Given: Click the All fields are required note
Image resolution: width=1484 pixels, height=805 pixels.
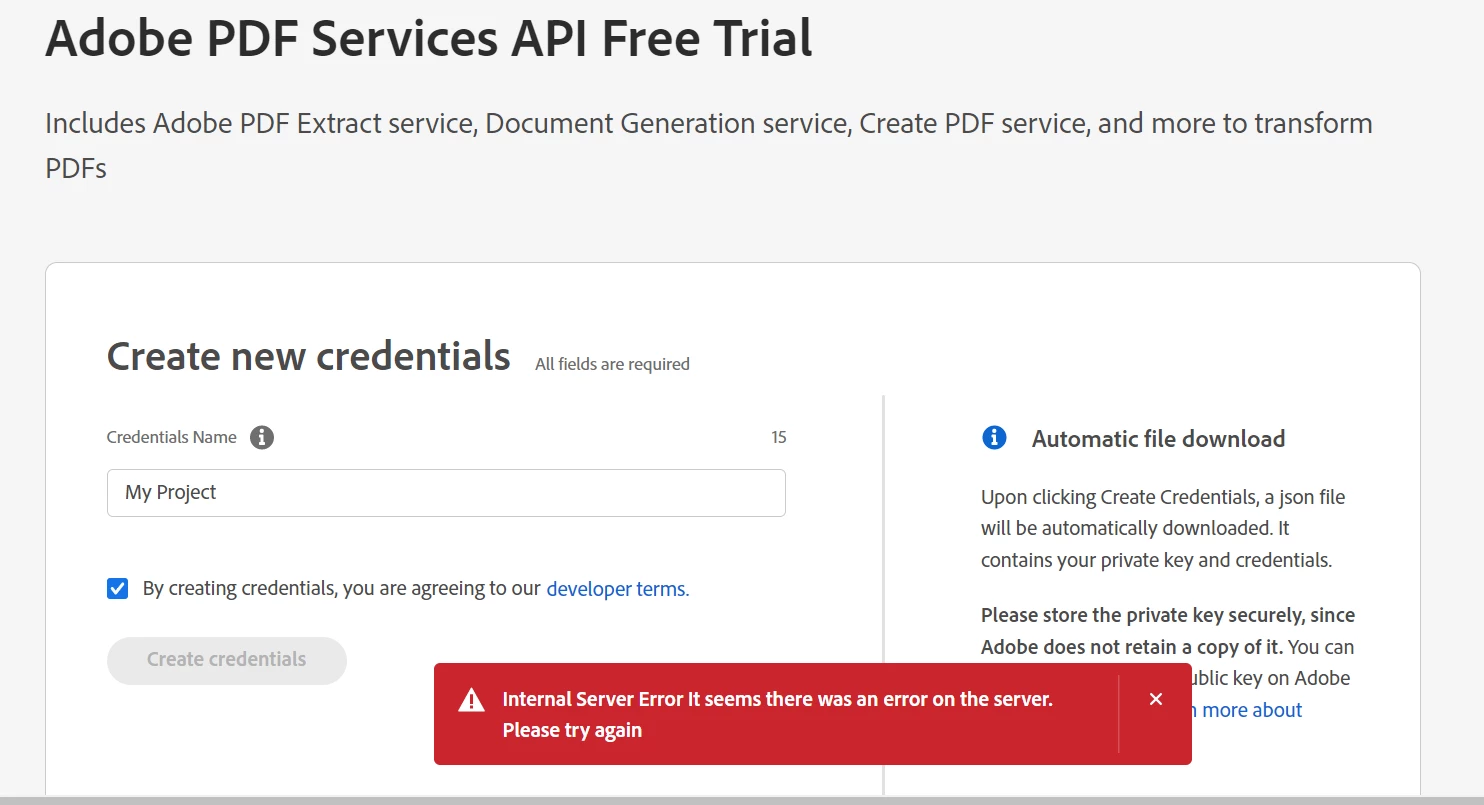Looking at the screenshot, I should pyautogui.click(x=612, y=364).
